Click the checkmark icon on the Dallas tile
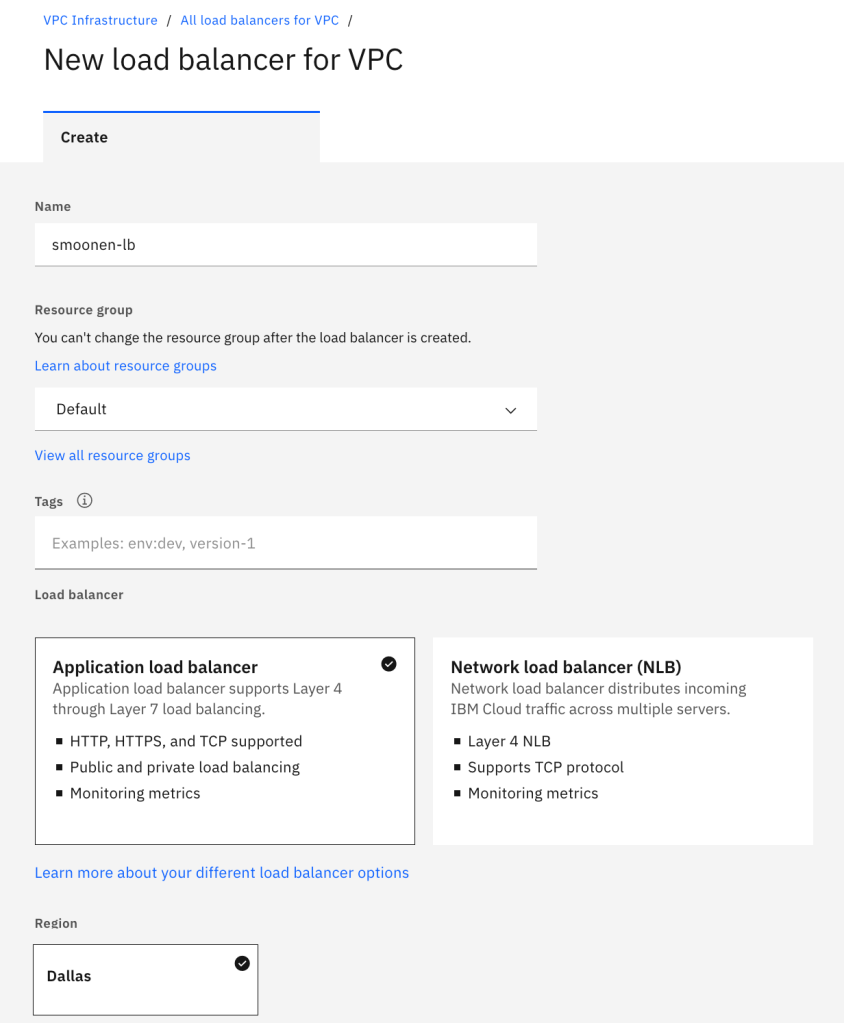The image size is (844, 1023). point(242,963)
